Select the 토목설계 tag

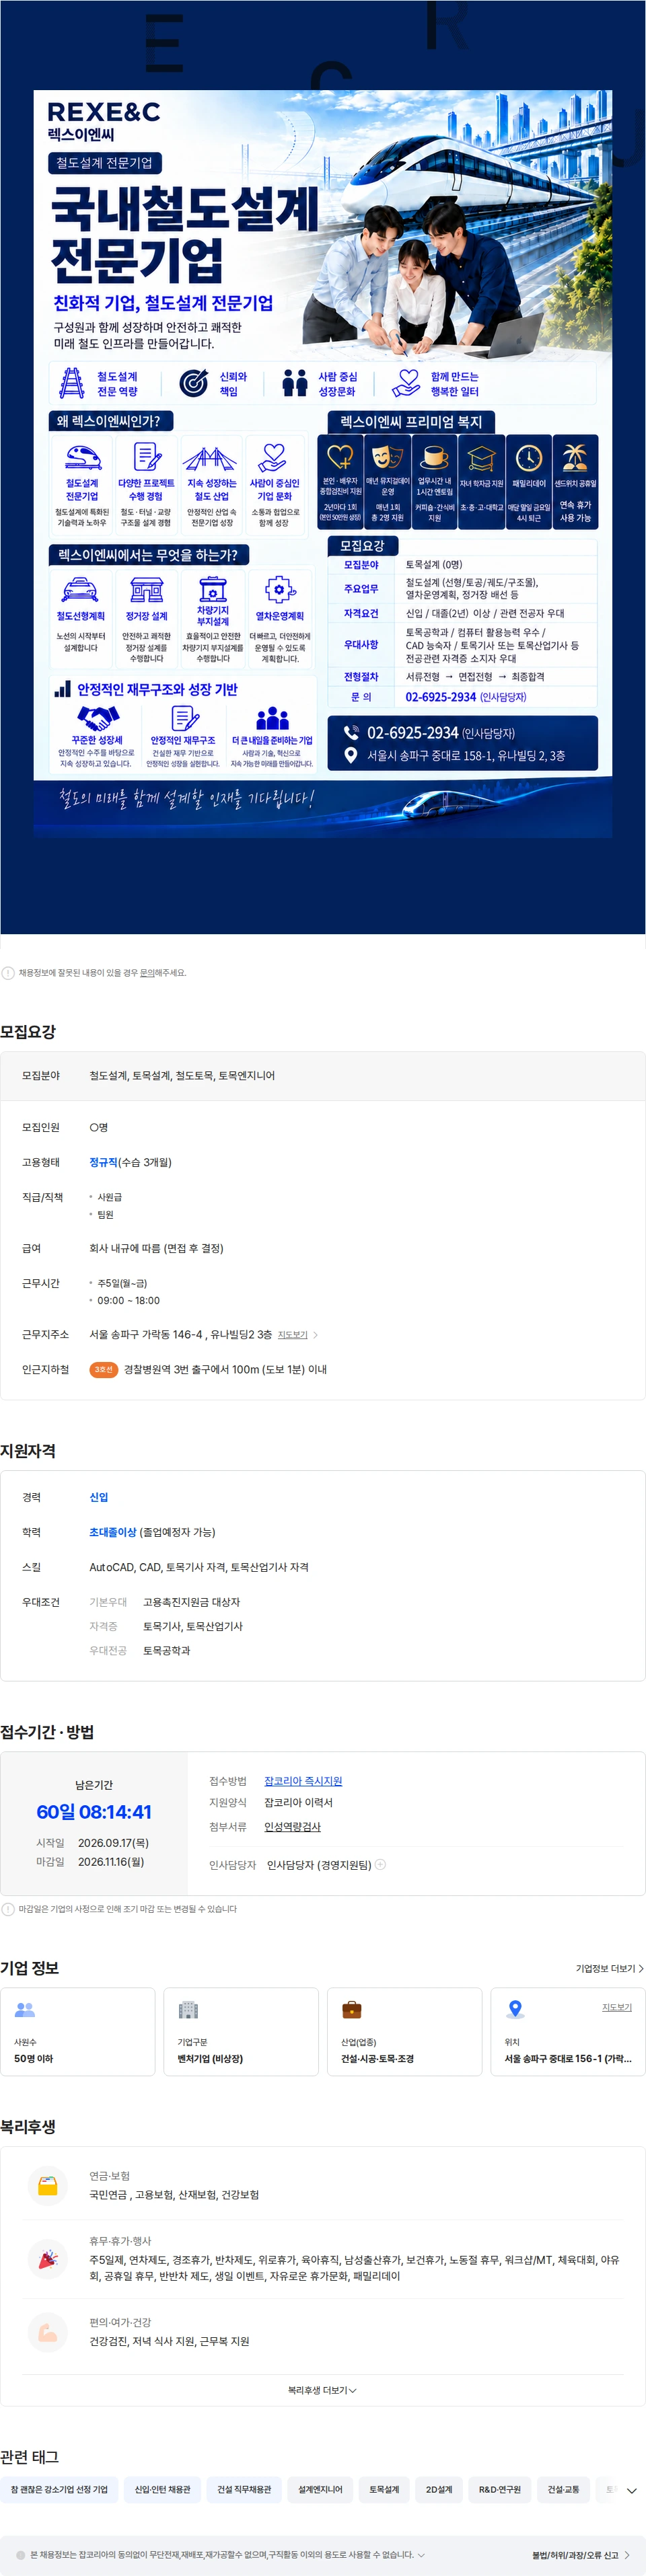(384, 2489)
